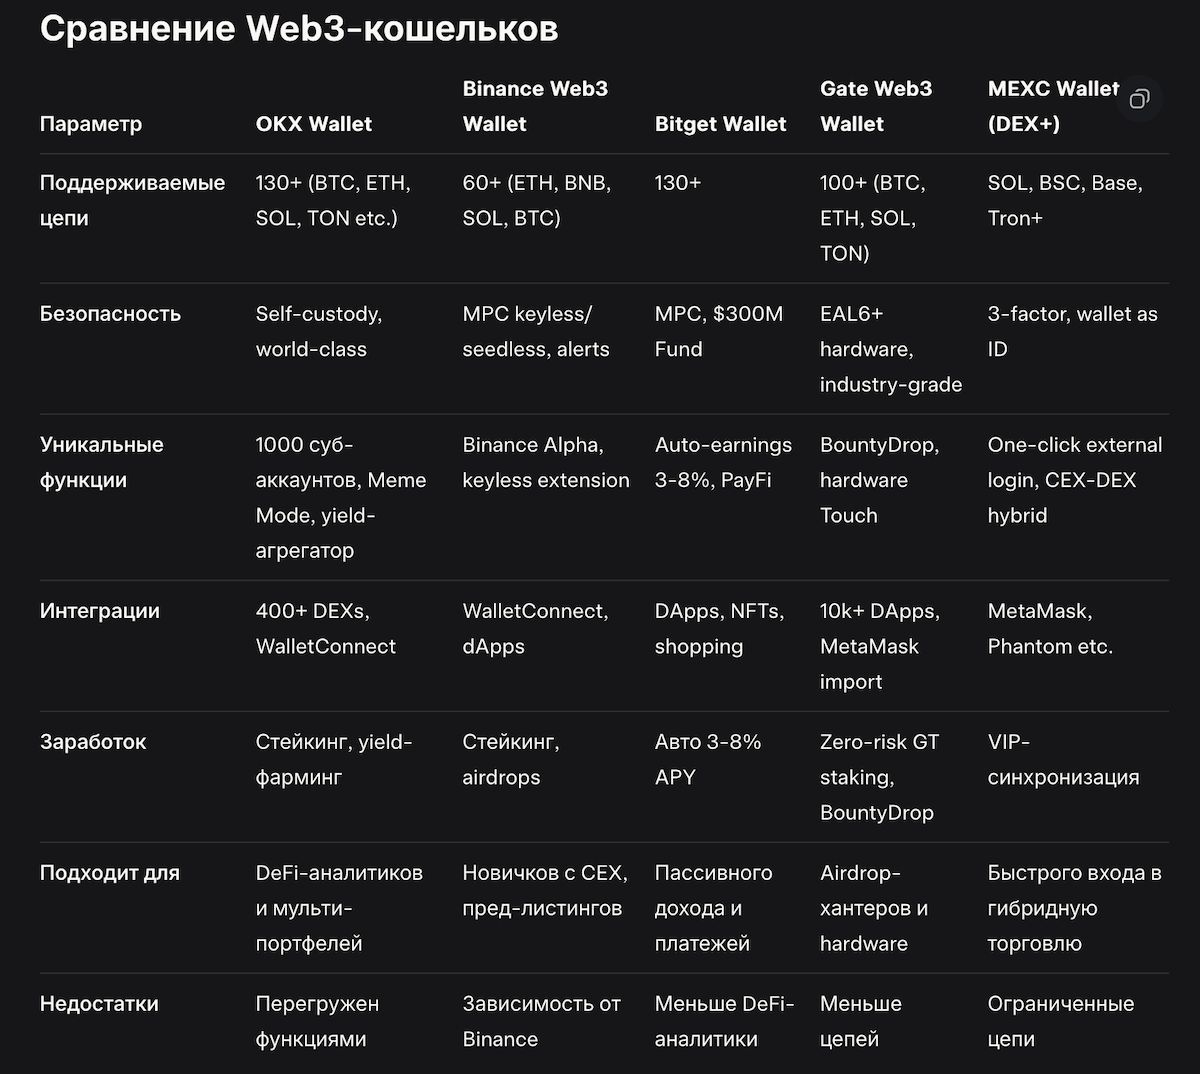1200x1074 pixels.
Task: Click the 'Перегружен функциями' cell
Action: click(318, 1021)
